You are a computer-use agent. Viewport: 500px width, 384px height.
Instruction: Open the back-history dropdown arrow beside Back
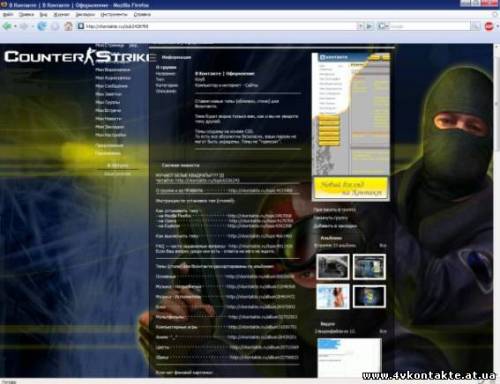point(15,26)
